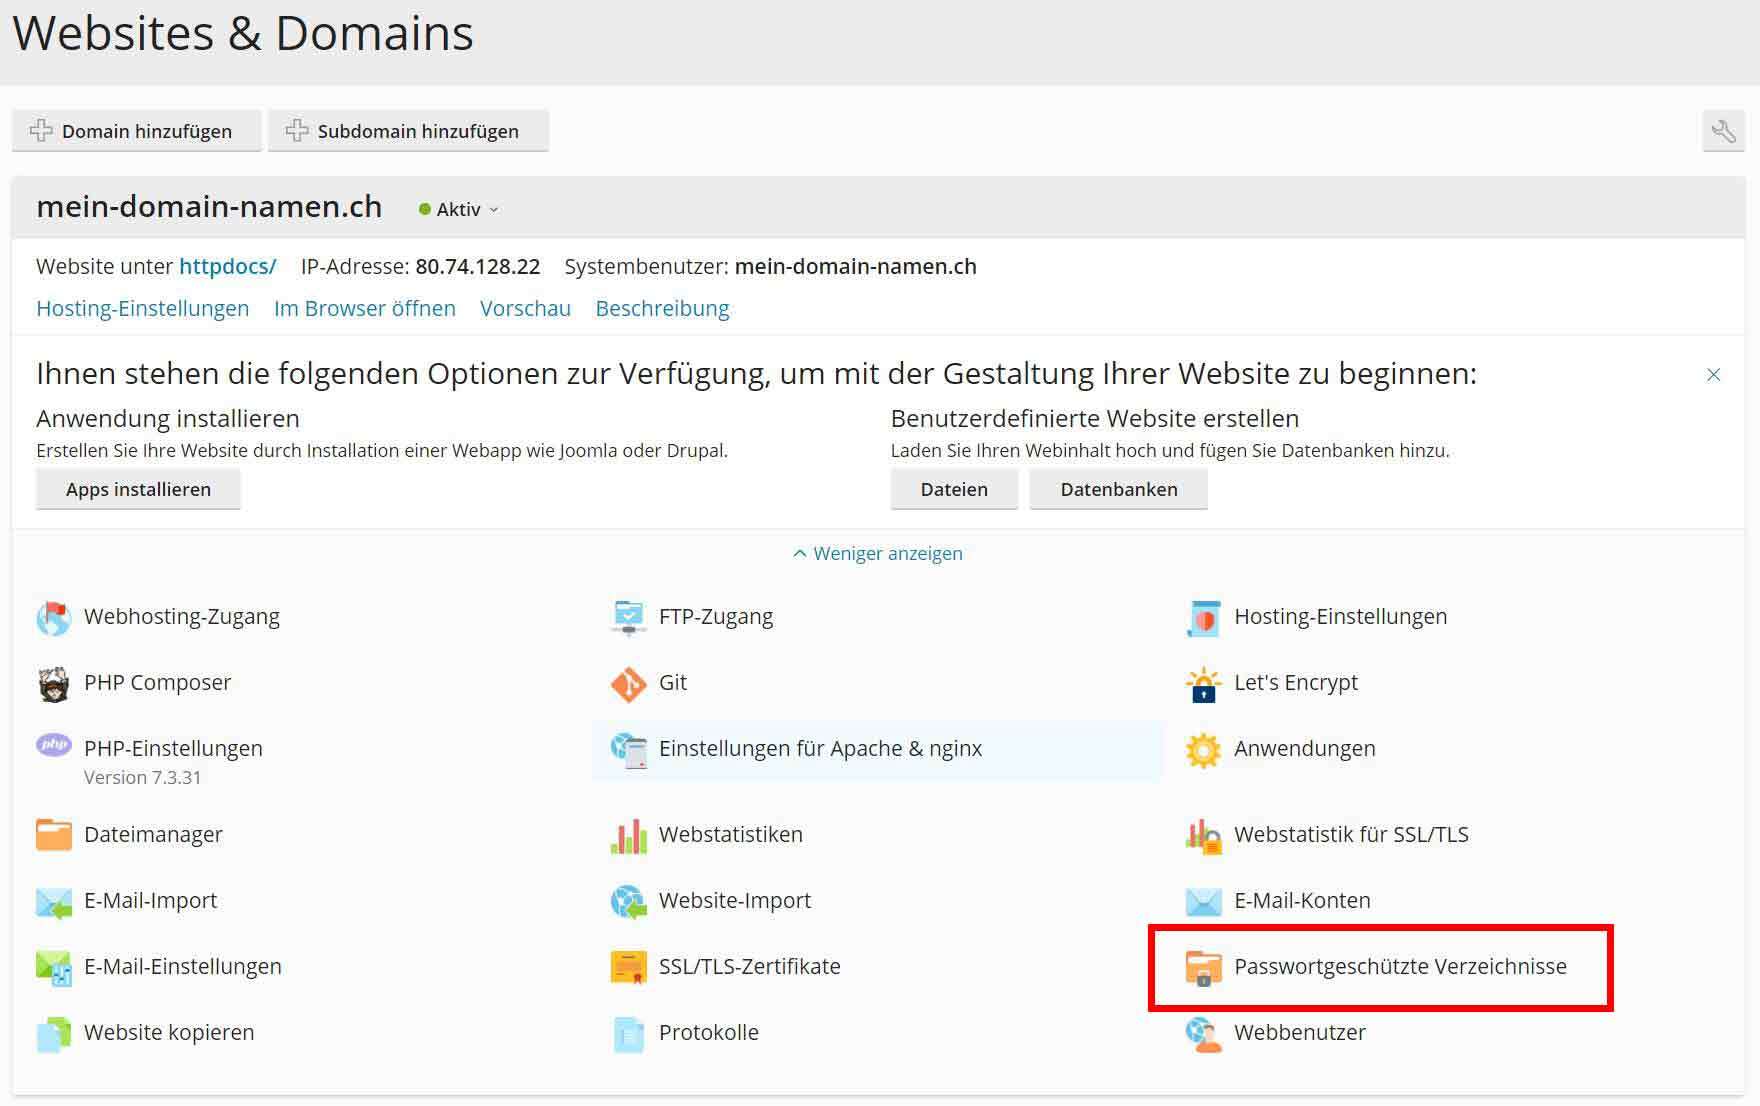Close the website options banner
Screen dimensions: 1760x1106
click(x=1713, y=374)
